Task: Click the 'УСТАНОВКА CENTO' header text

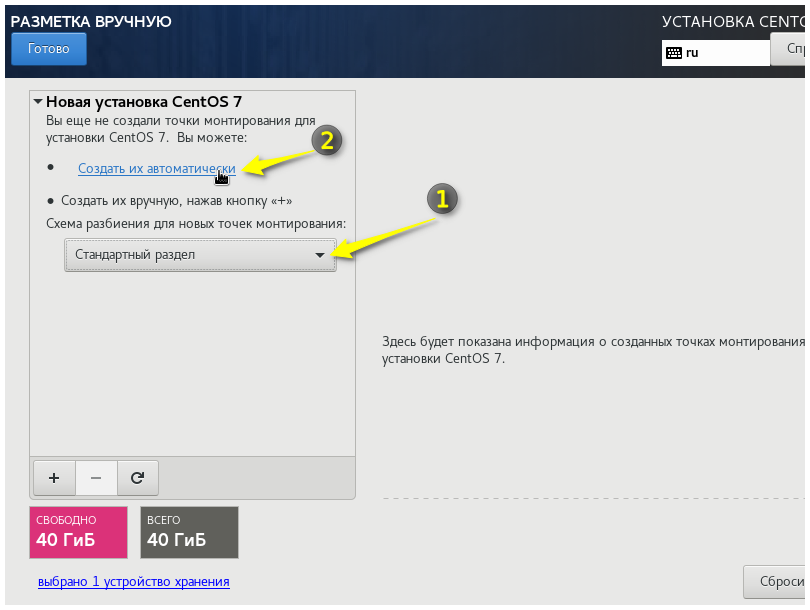Action: [733, 22]
